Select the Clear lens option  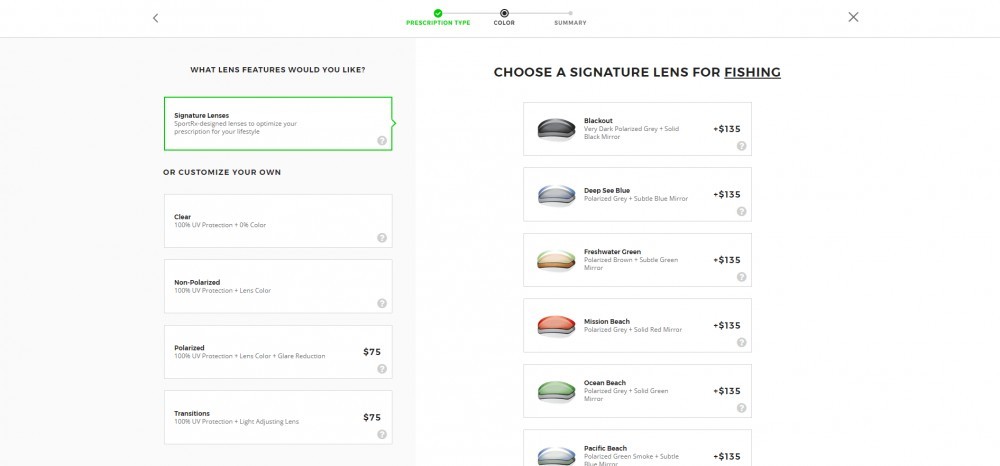[x=278, y=221]
